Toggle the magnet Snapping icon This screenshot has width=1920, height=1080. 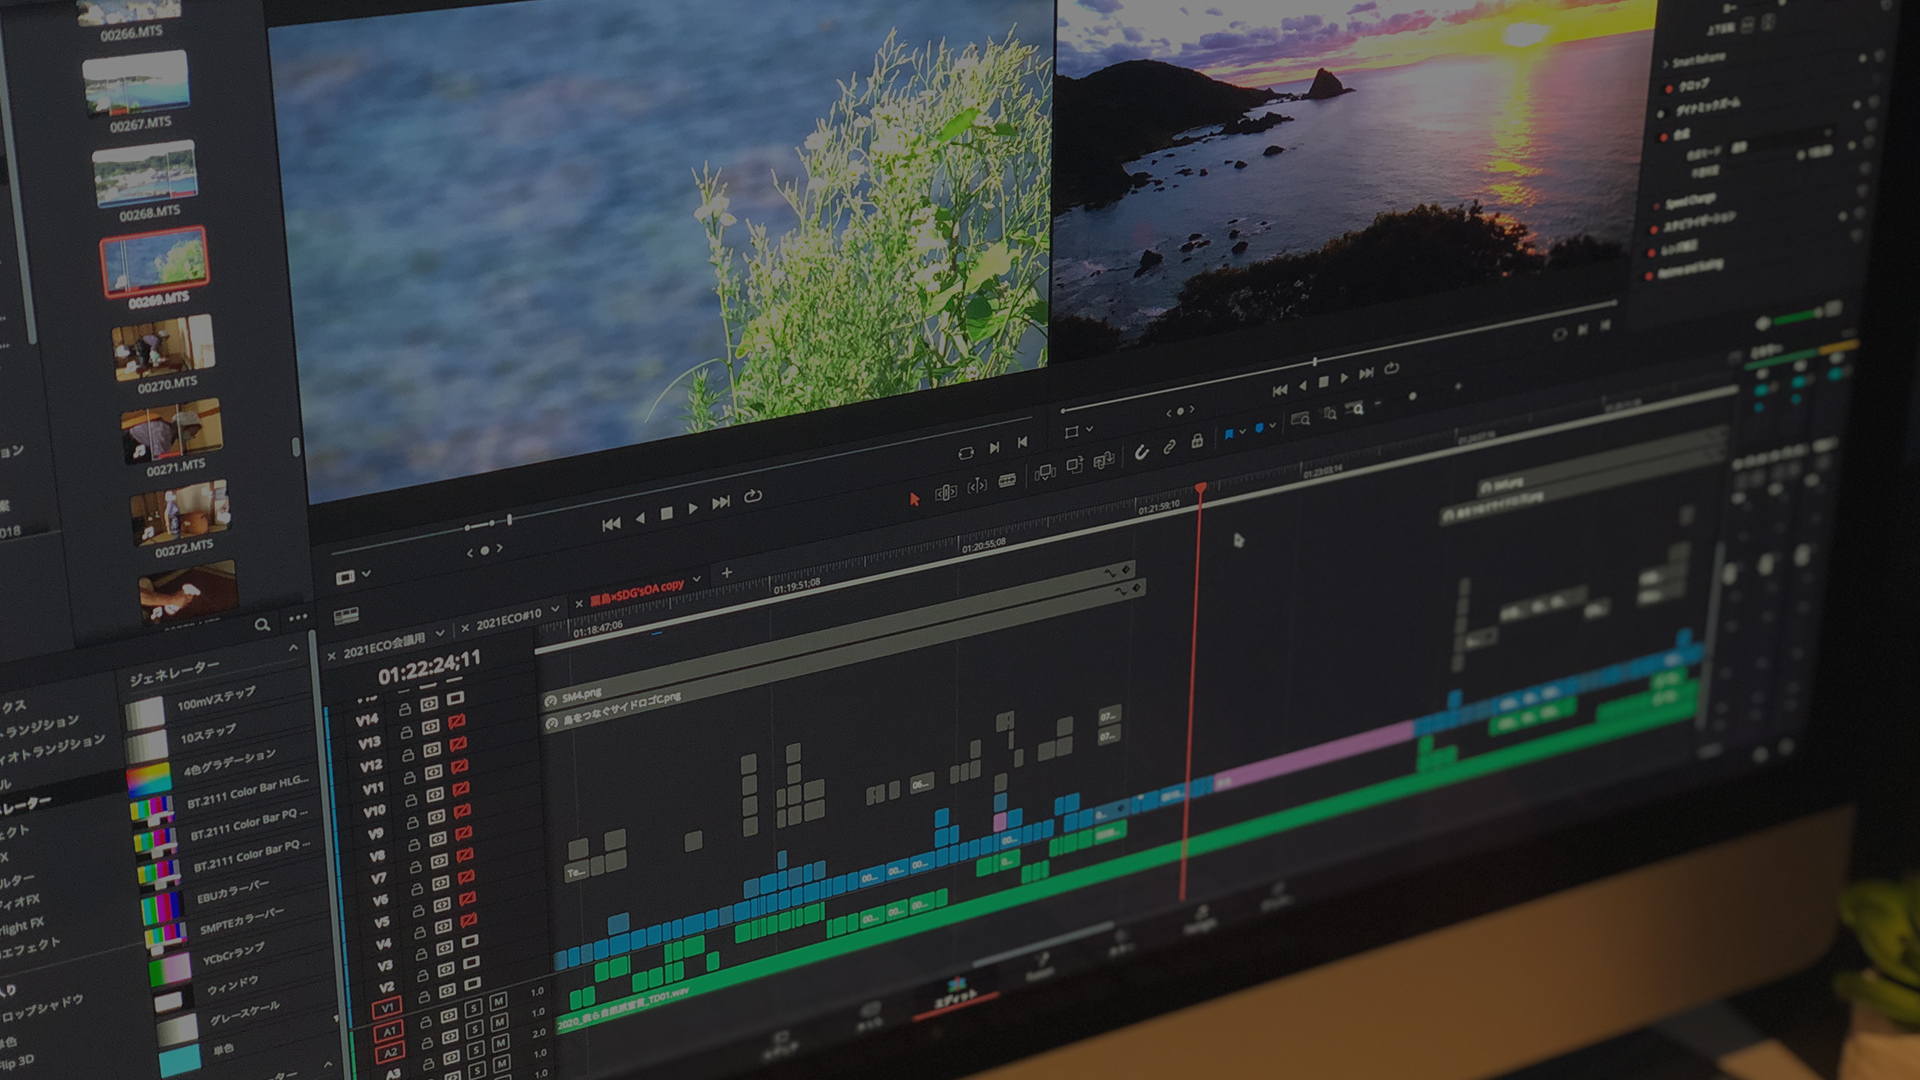pos(1141,453)
